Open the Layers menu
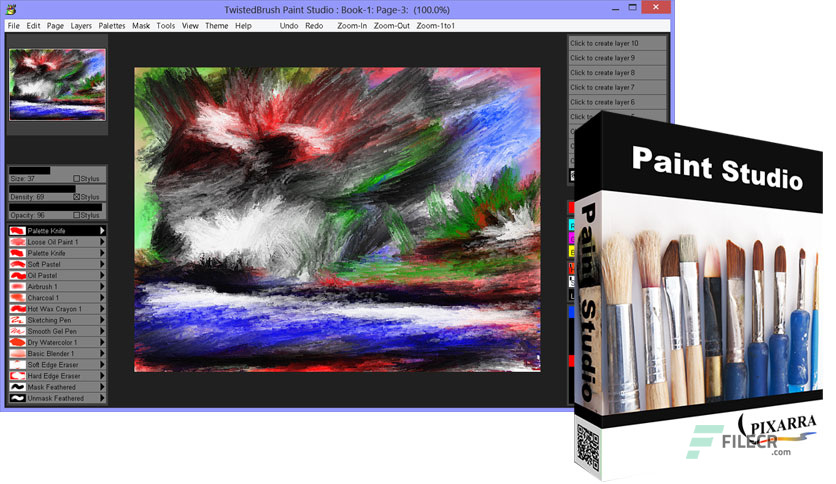The width and height of the screenshot is (836, 484). [x=81, y=26]
